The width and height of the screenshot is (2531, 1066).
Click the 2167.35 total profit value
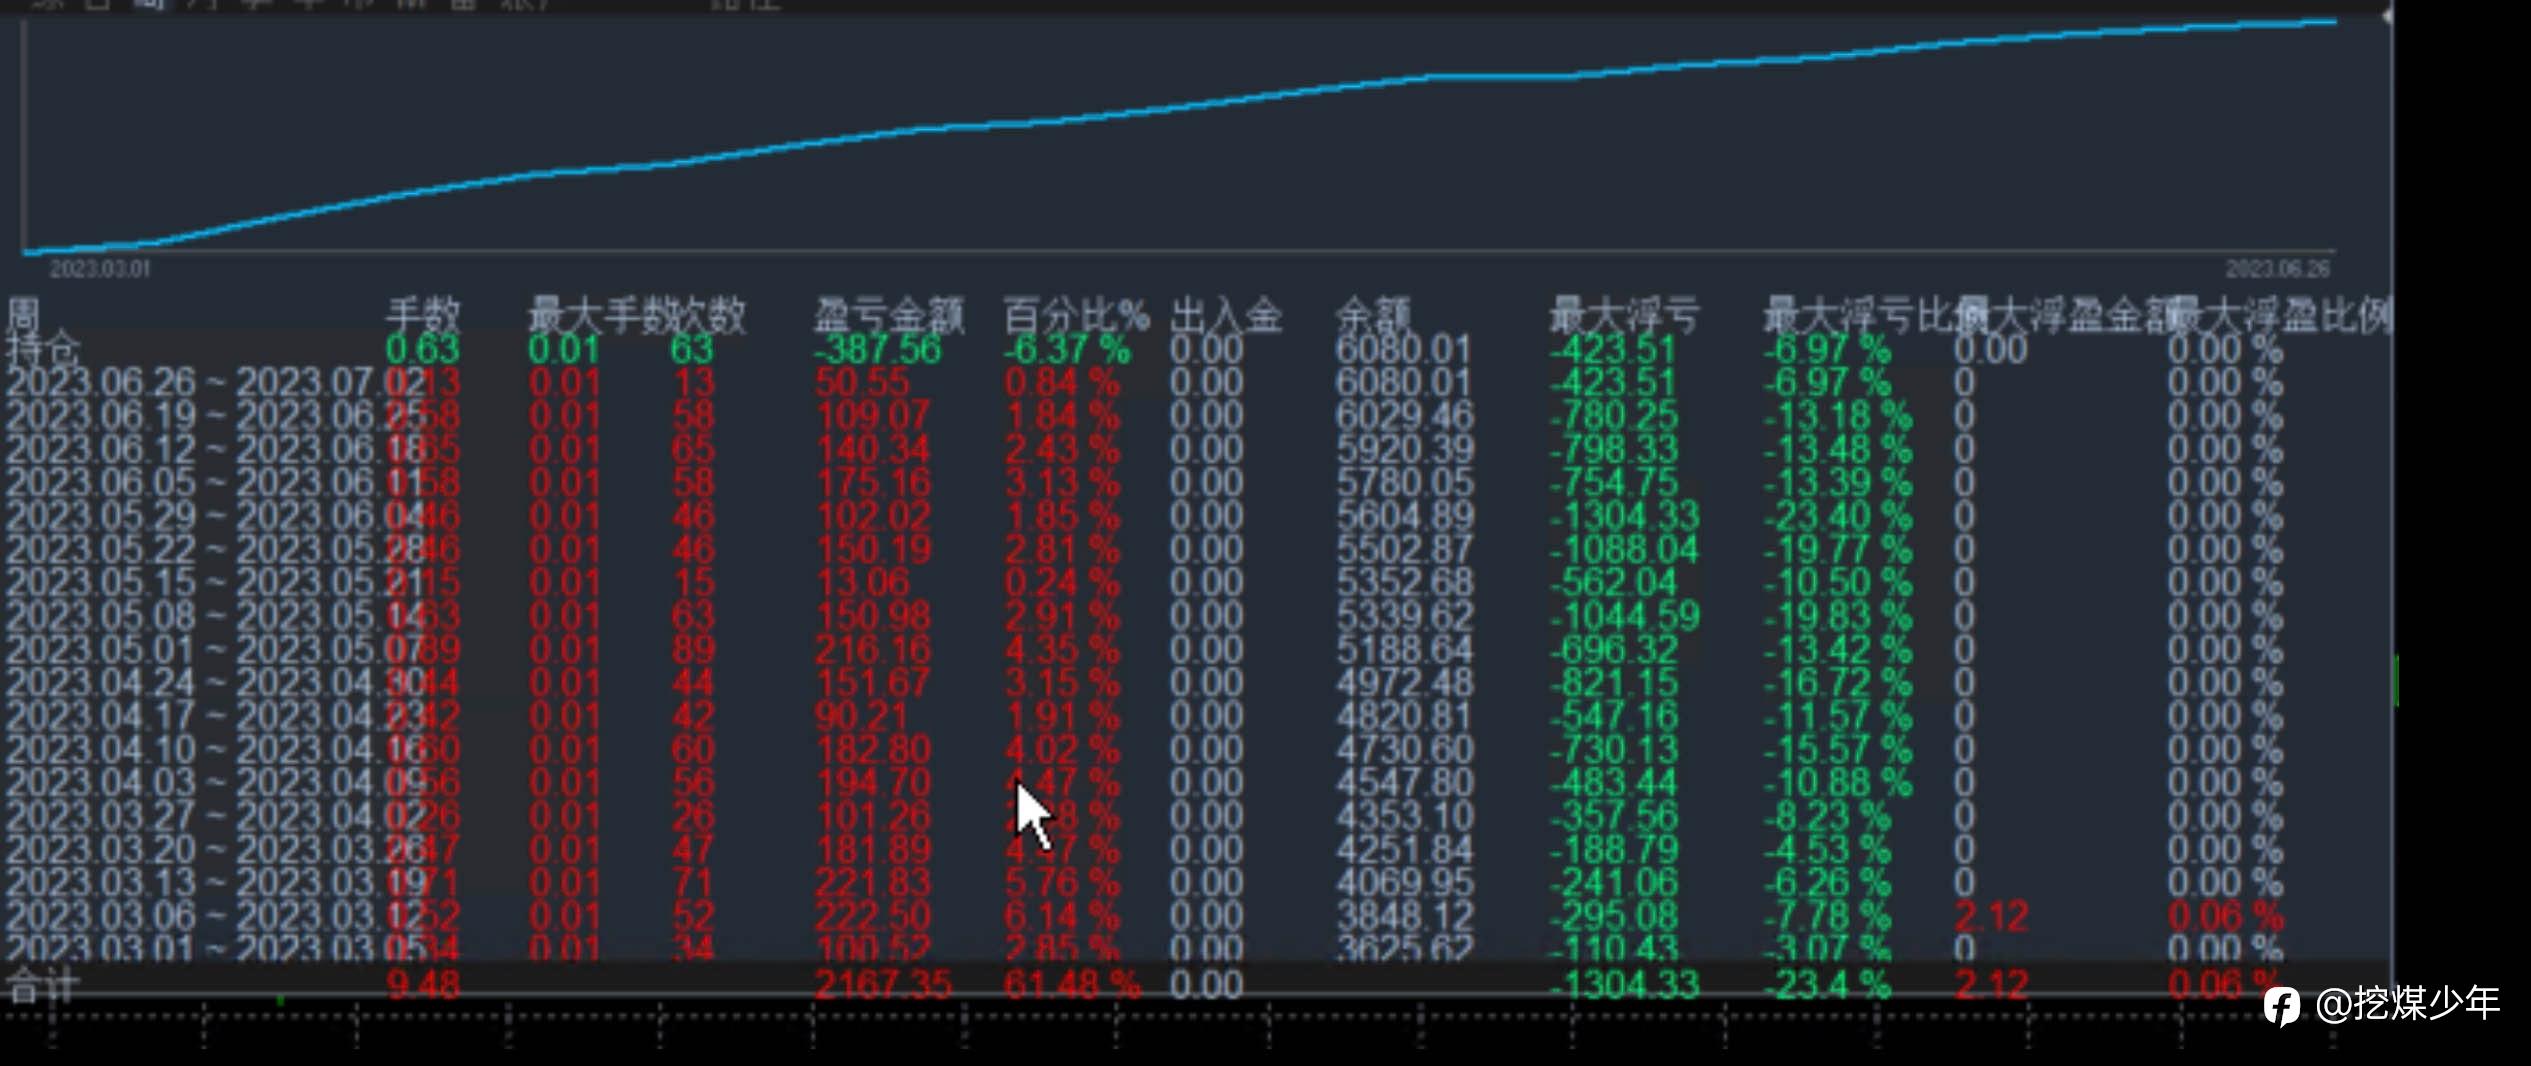pyautogui.click(x=884, y=985)
